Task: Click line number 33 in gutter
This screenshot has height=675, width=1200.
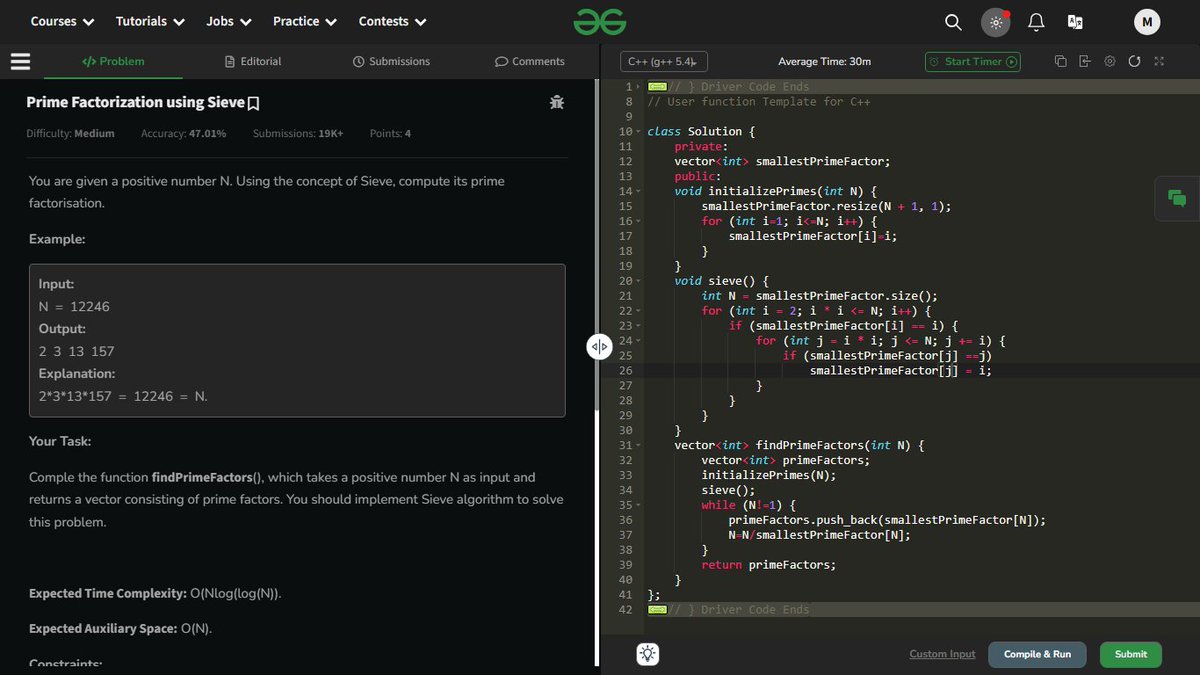Action: (626, 475)
